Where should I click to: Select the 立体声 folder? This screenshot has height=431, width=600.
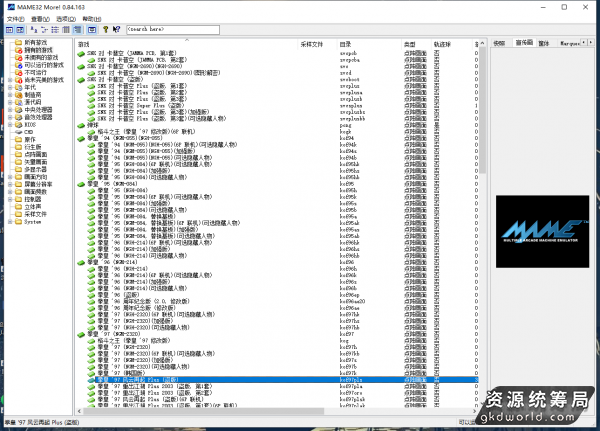[x=28, y=207]
